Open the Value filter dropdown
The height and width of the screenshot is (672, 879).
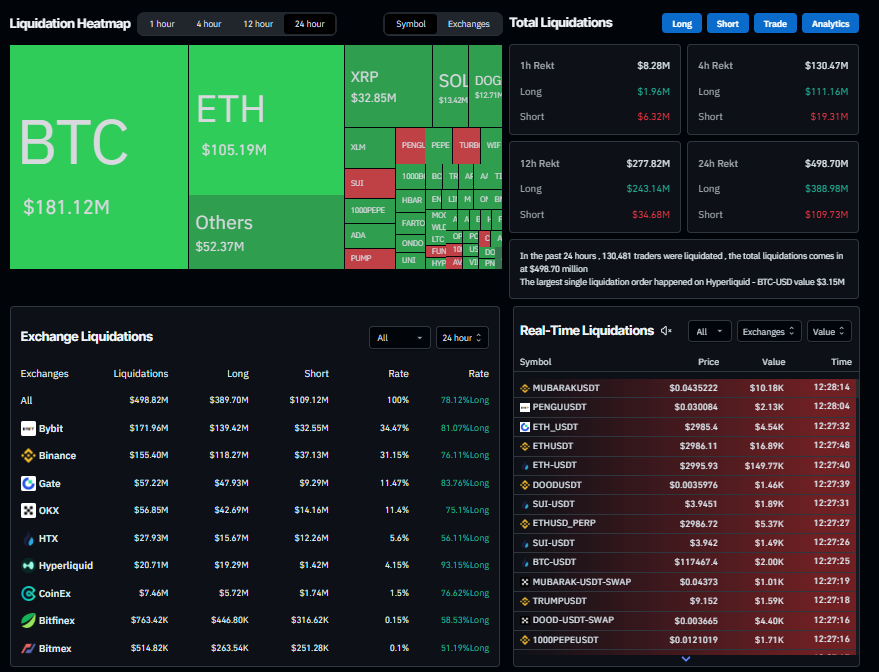(829, 331)
